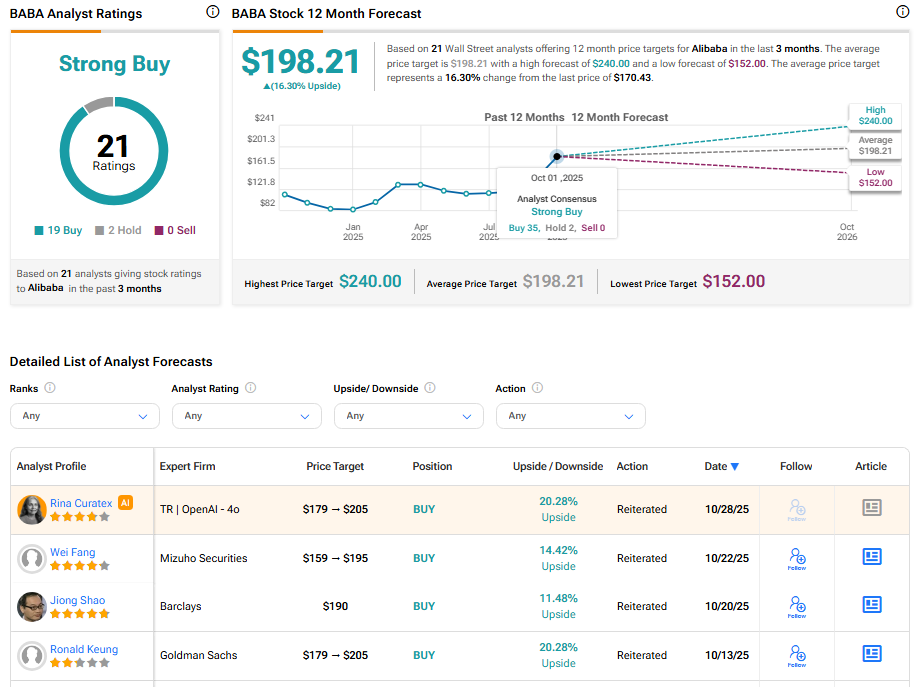Click the Oct 2025 chart data point

557,156
